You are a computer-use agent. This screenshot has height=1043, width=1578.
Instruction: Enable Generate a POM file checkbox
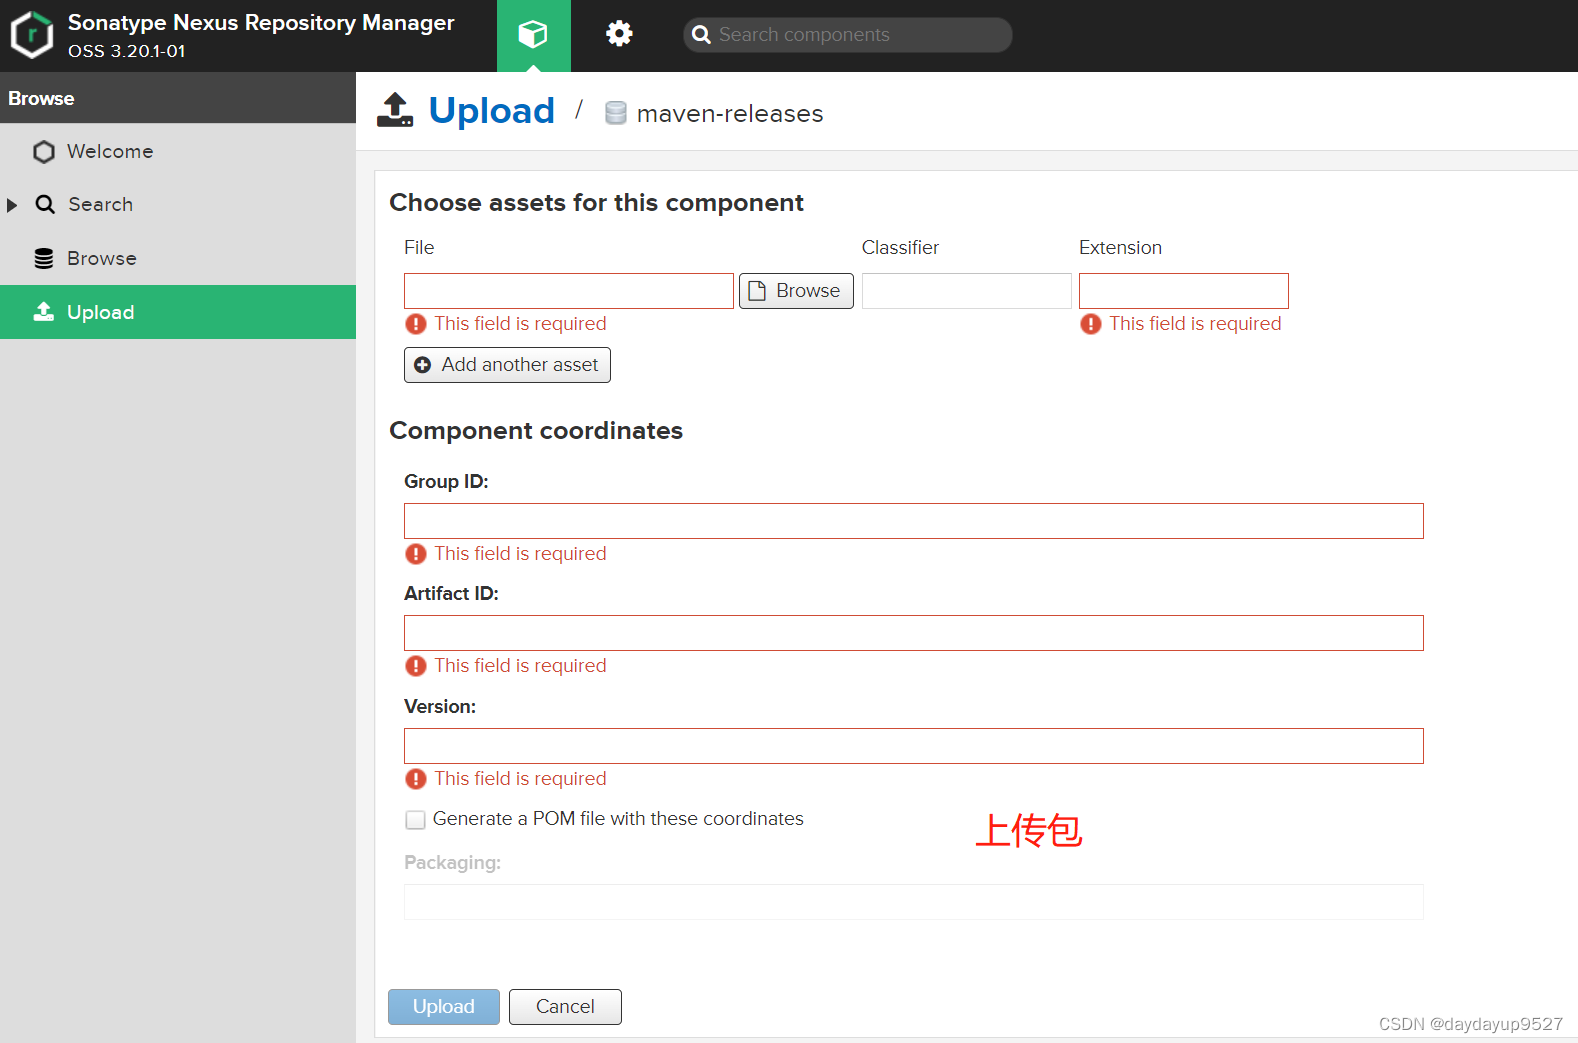click(415, 820)
